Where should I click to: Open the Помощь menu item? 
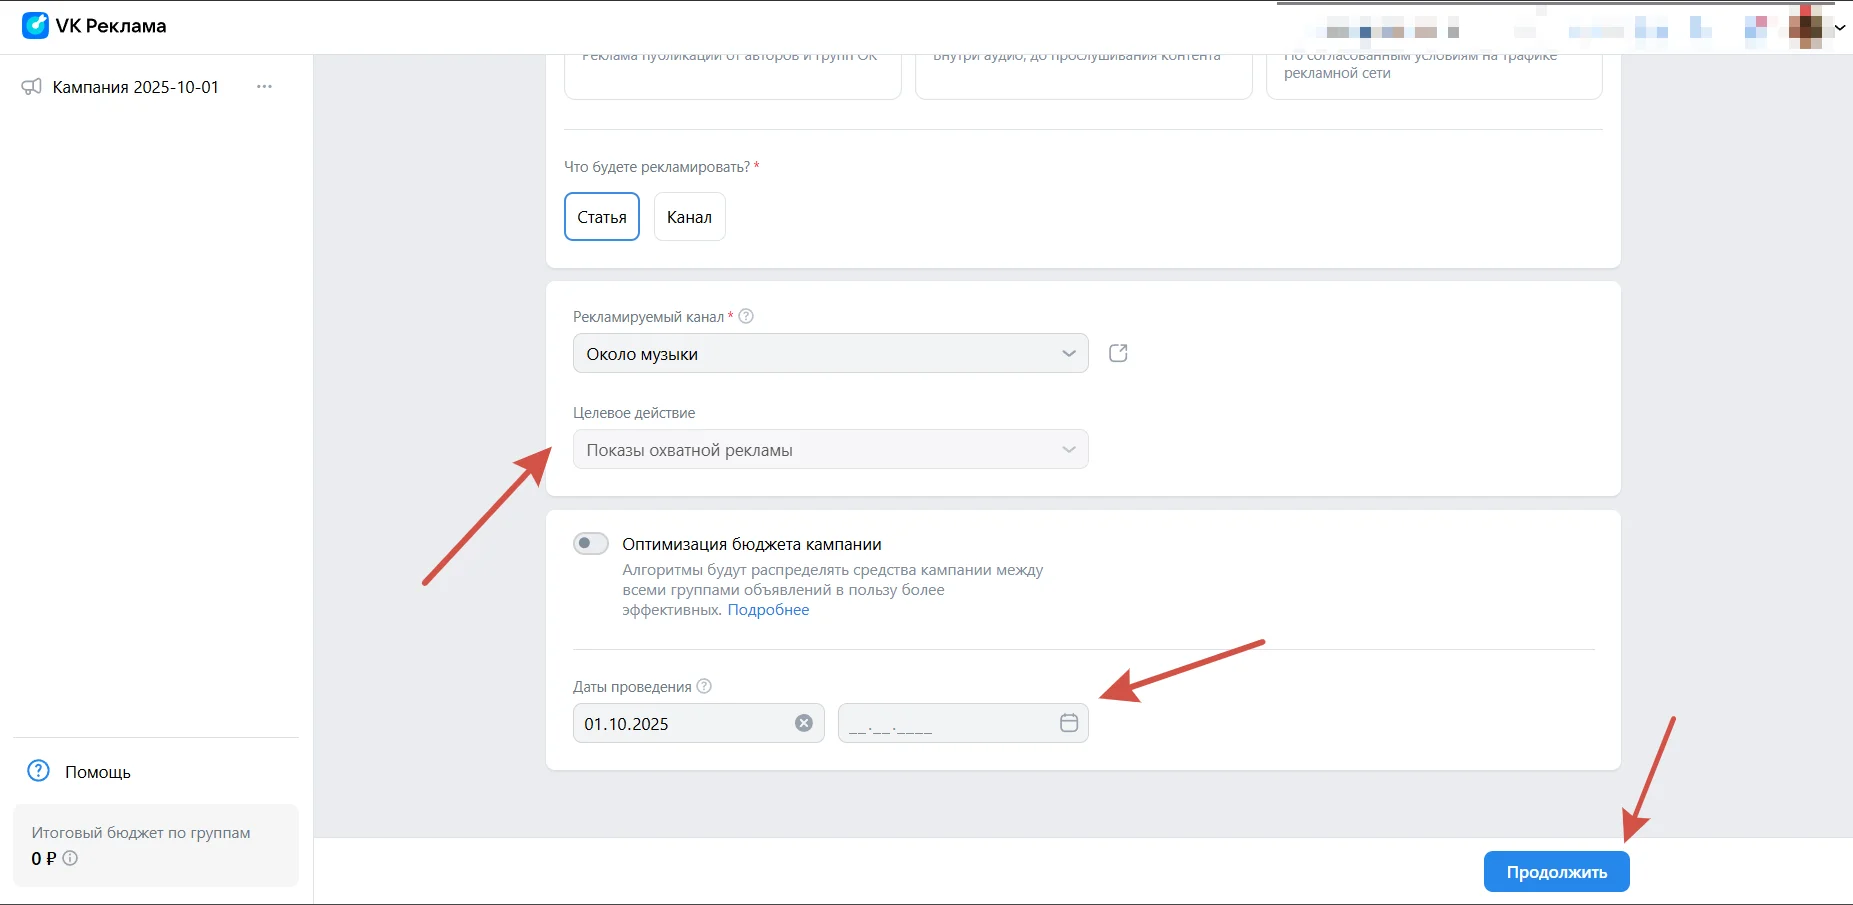click(x=98, y=772)
